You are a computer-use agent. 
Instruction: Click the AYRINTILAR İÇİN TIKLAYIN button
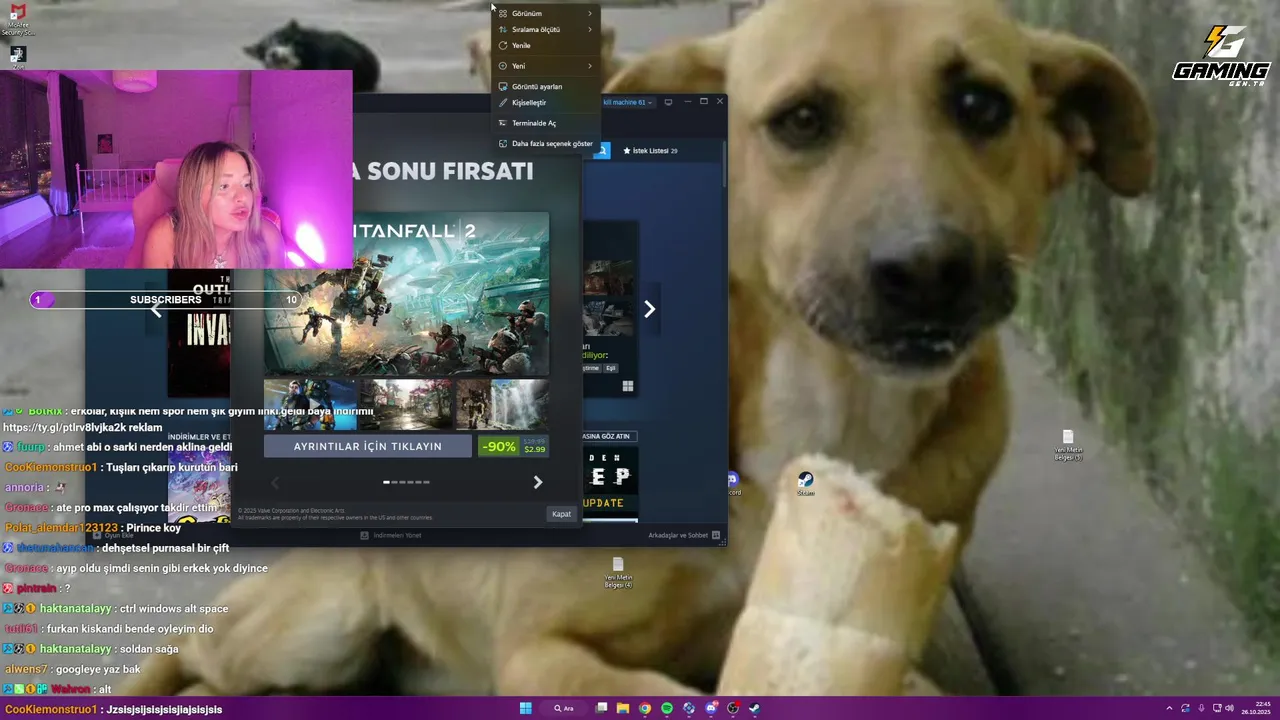367,447
